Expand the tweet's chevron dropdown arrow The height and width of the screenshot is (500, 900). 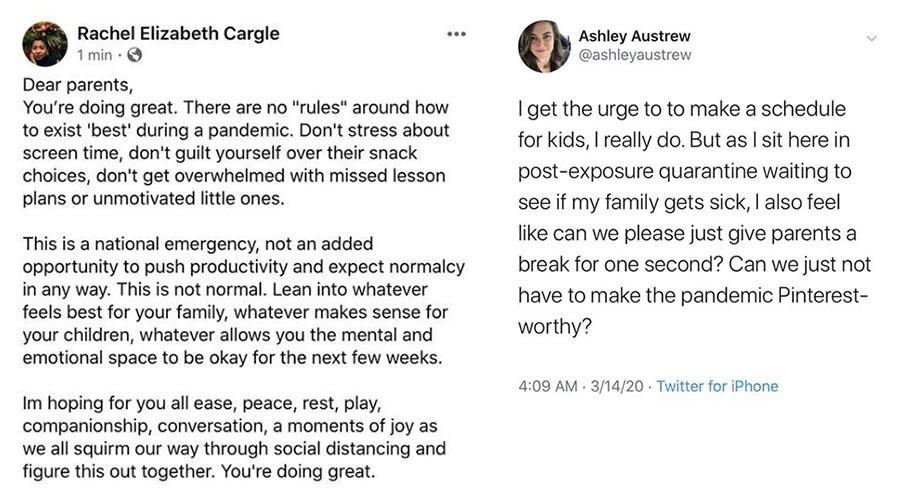(x=871, y=38)
